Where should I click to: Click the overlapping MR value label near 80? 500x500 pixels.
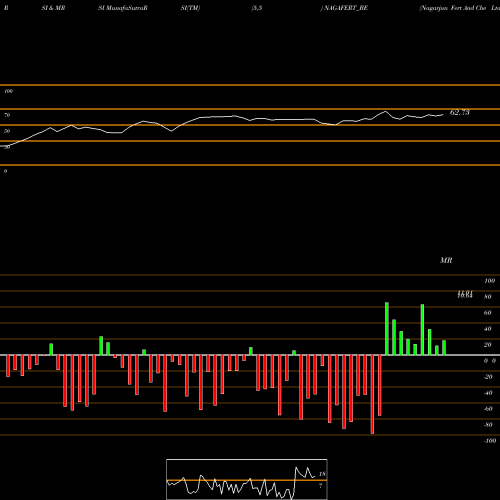465,294
